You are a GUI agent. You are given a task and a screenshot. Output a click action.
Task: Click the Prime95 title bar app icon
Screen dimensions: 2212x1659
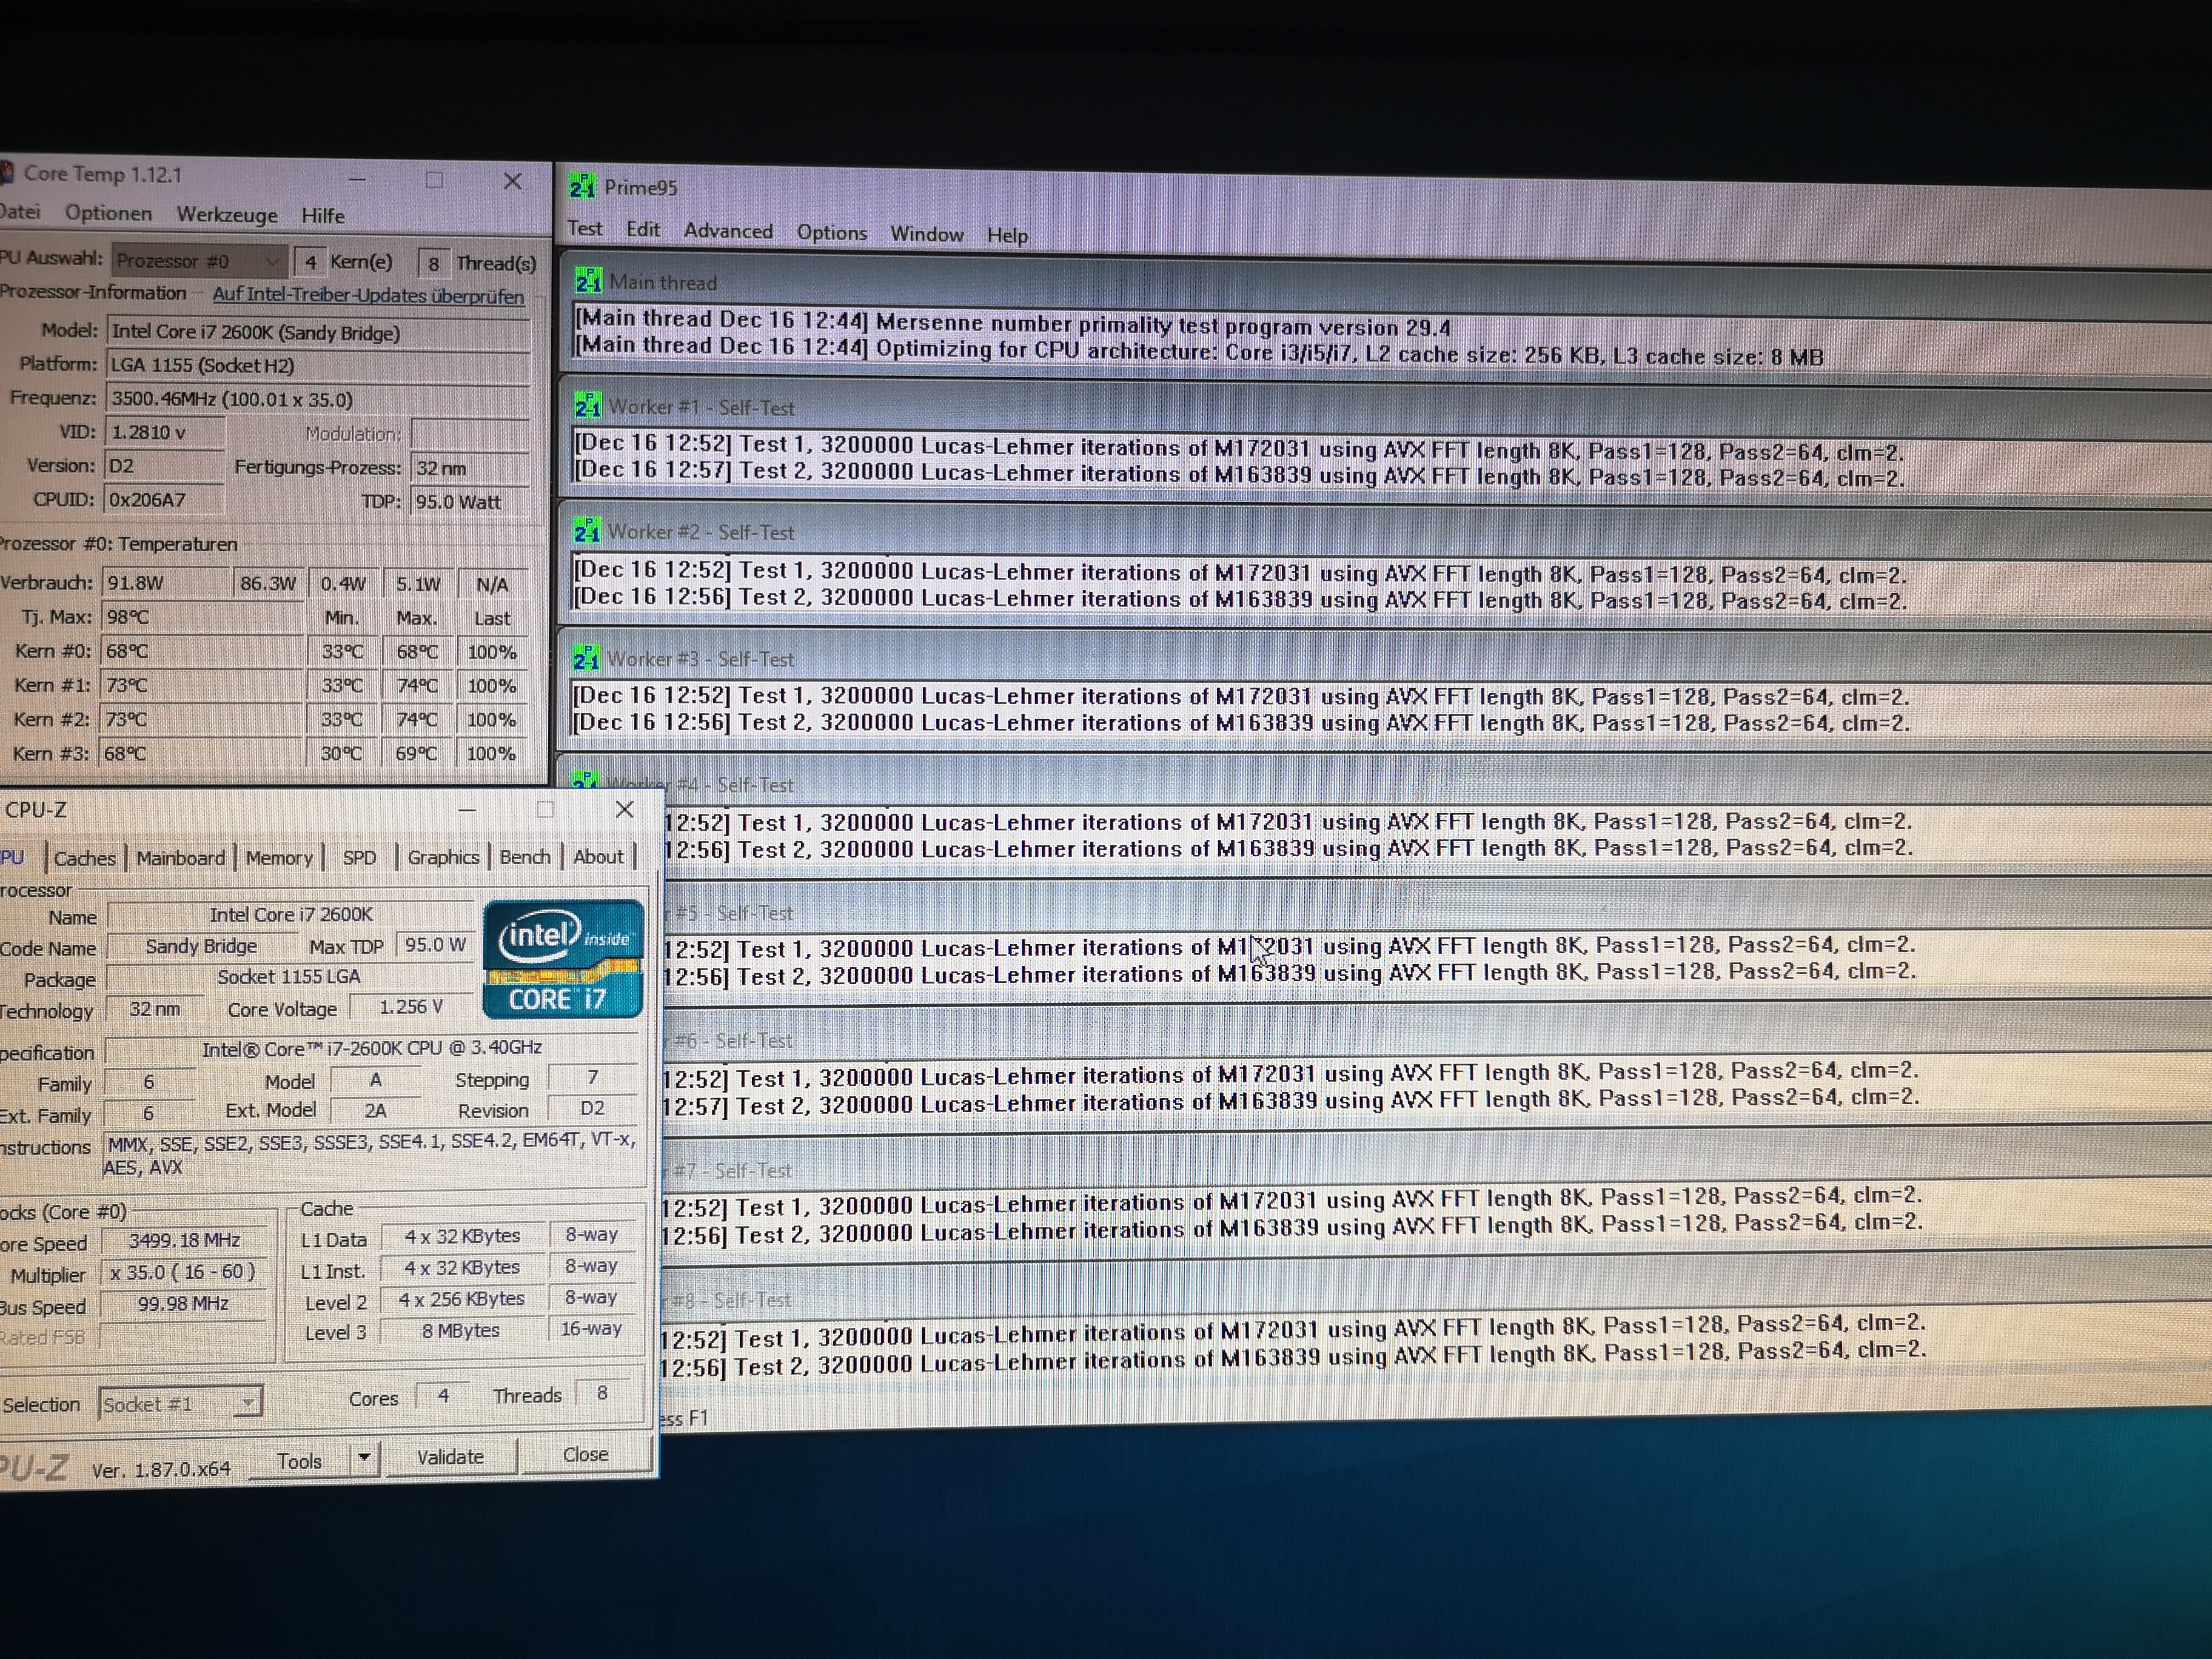[x=582, y=186]
